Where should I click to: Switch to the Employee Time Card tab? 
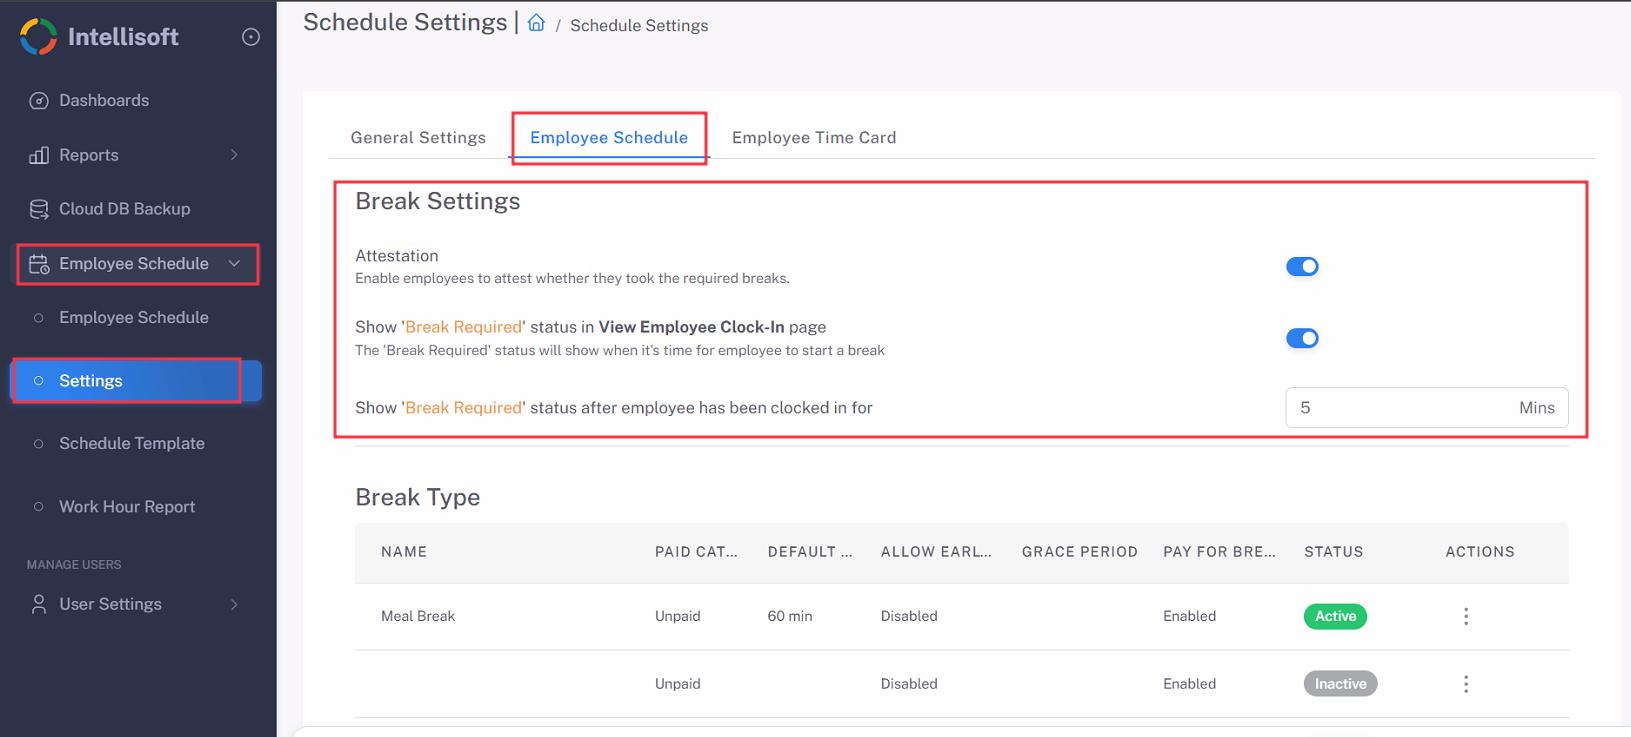pos(813,138)
